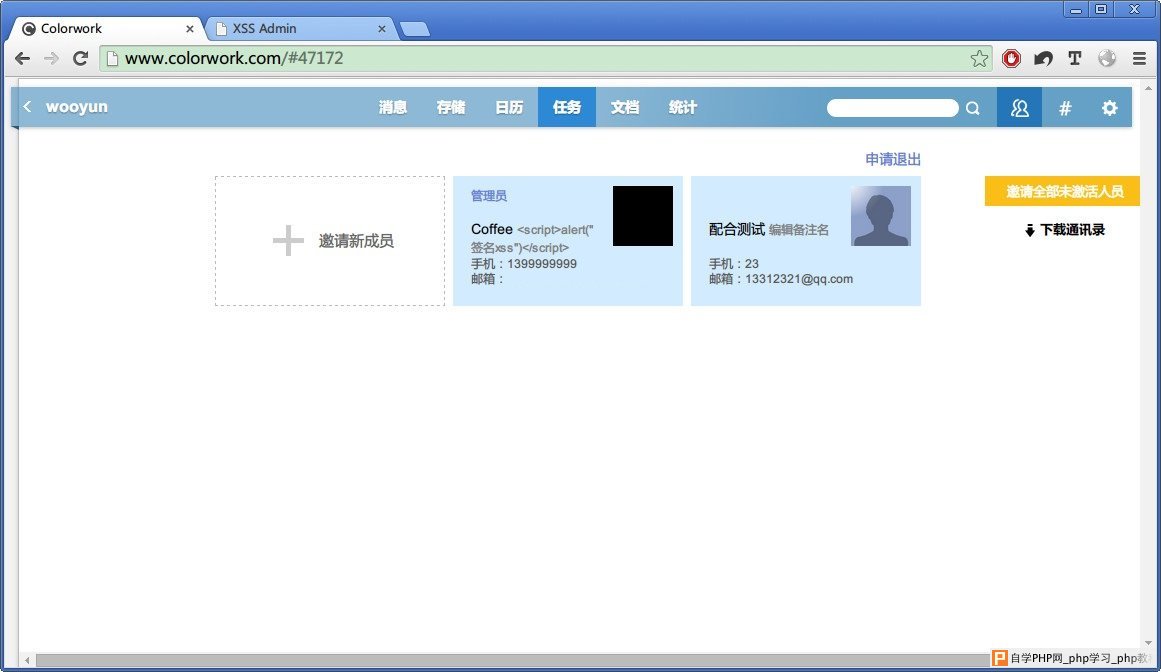Close the XSS Admin tab

(381, 29)
